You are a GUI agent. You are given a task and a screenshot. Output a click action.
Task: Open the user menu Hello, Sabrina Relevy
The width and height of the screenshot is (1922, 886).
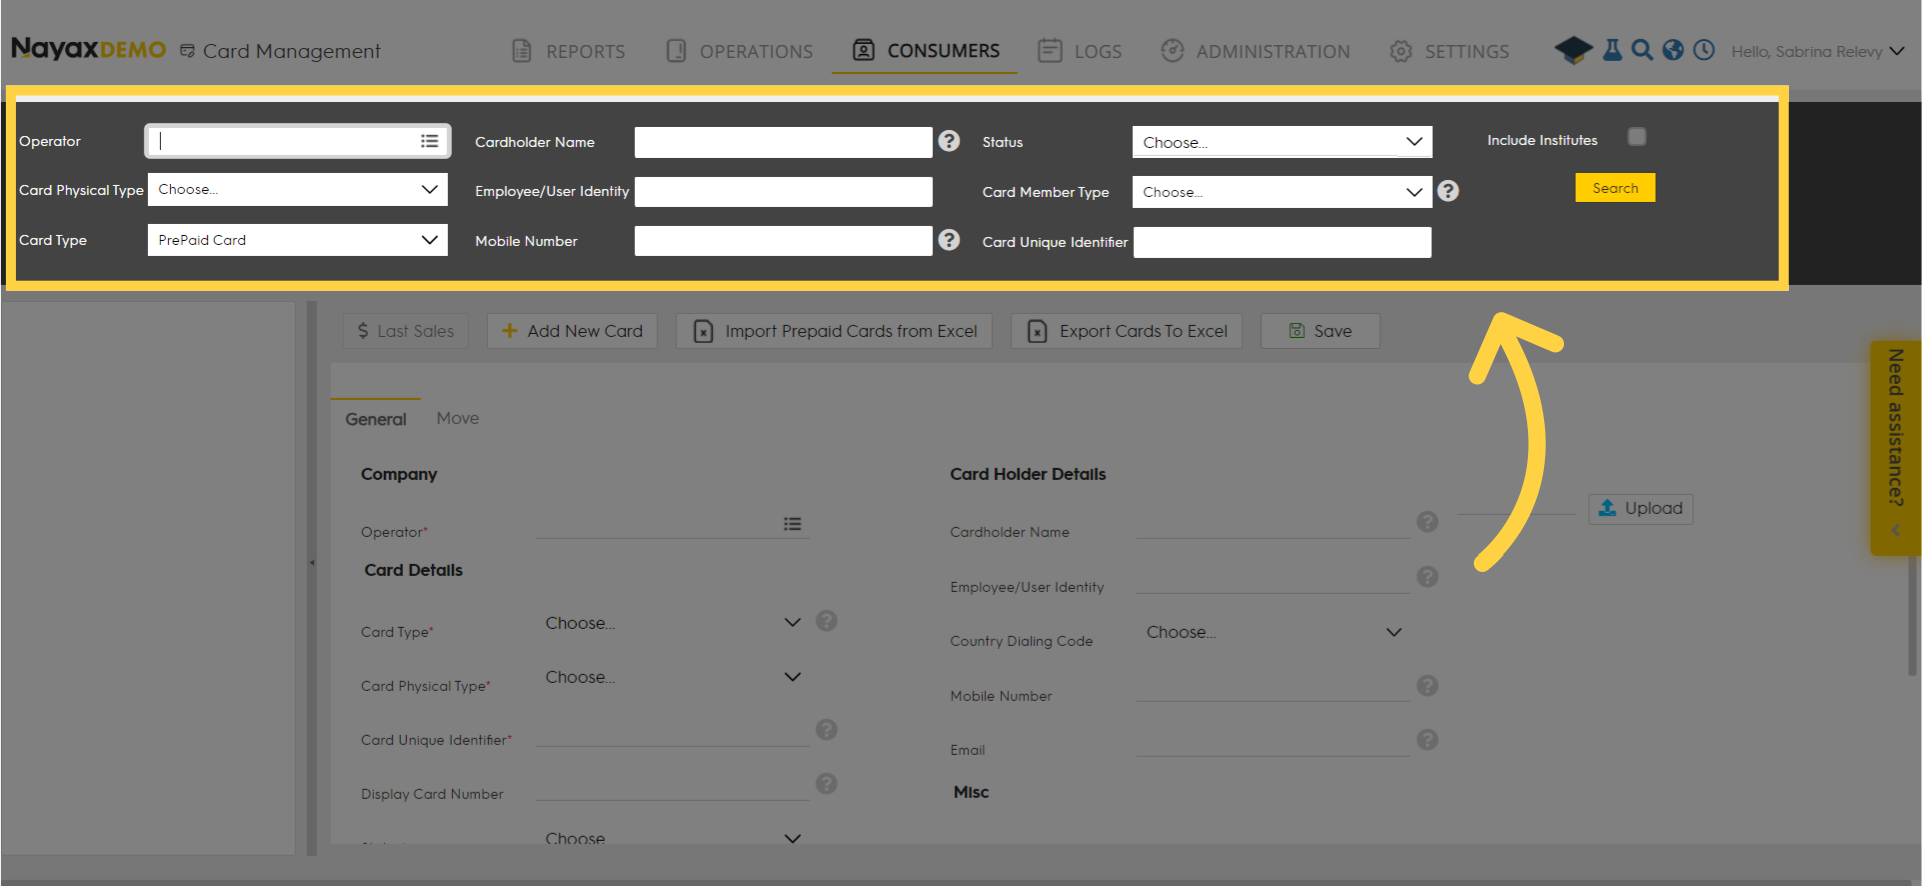pyautogui.click(x=1817, y=51)
